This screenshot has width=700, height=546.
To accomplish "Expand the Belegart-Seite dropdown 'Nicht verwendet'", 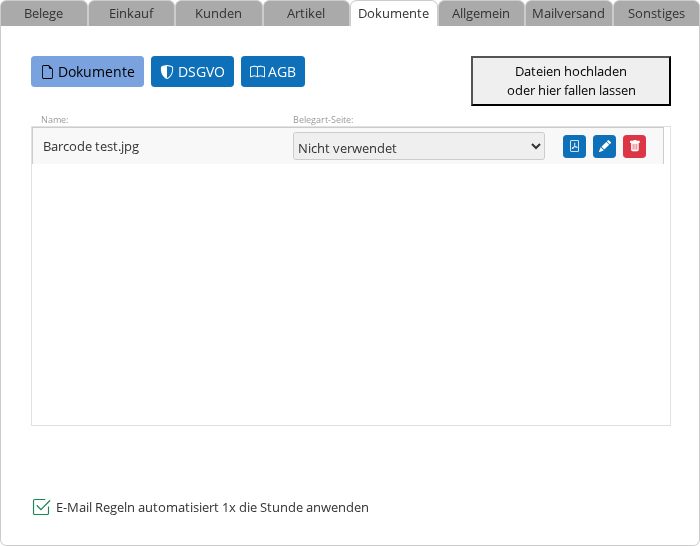I will pyautogui.click(x=418, y=147).
